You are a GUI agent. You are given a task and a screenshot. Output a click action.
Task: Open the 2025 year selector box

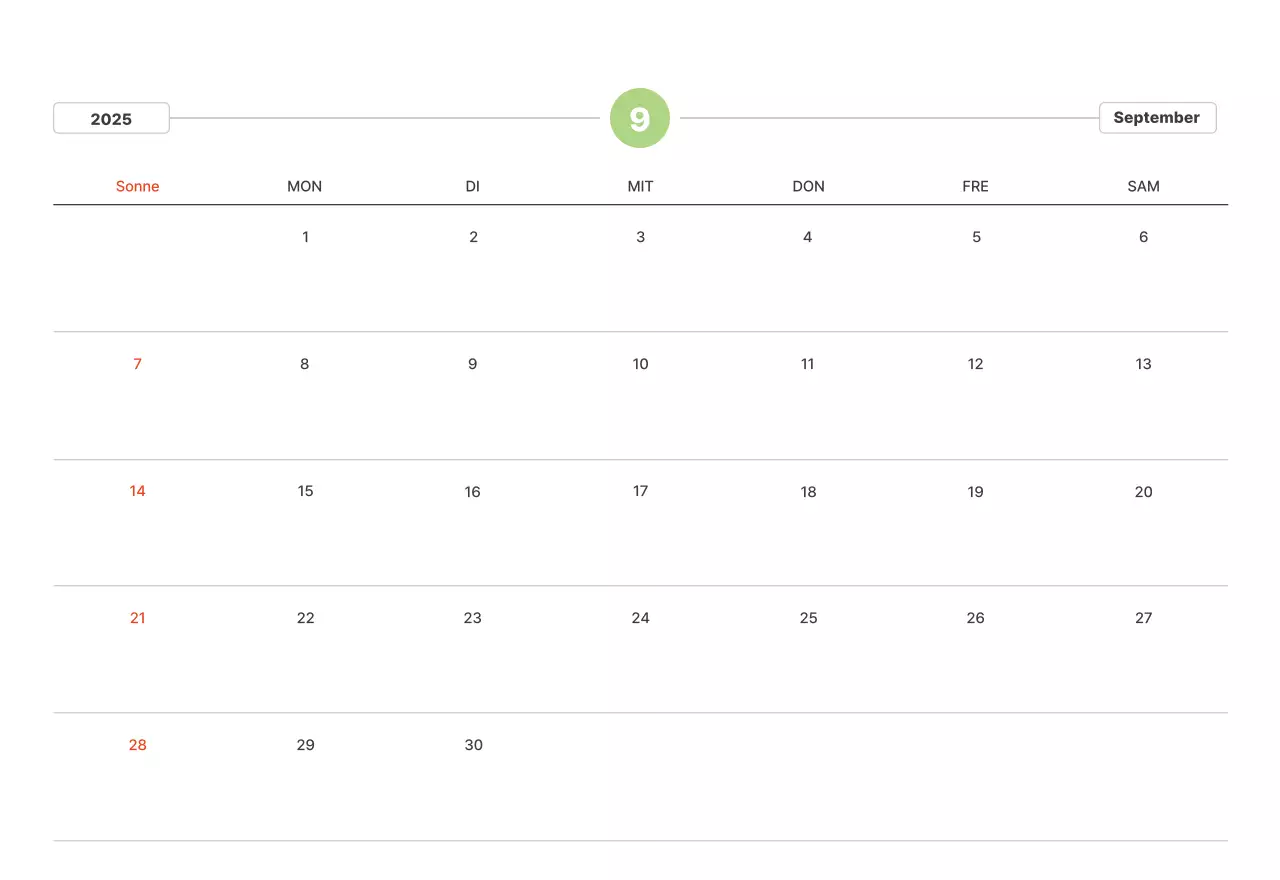111,118
